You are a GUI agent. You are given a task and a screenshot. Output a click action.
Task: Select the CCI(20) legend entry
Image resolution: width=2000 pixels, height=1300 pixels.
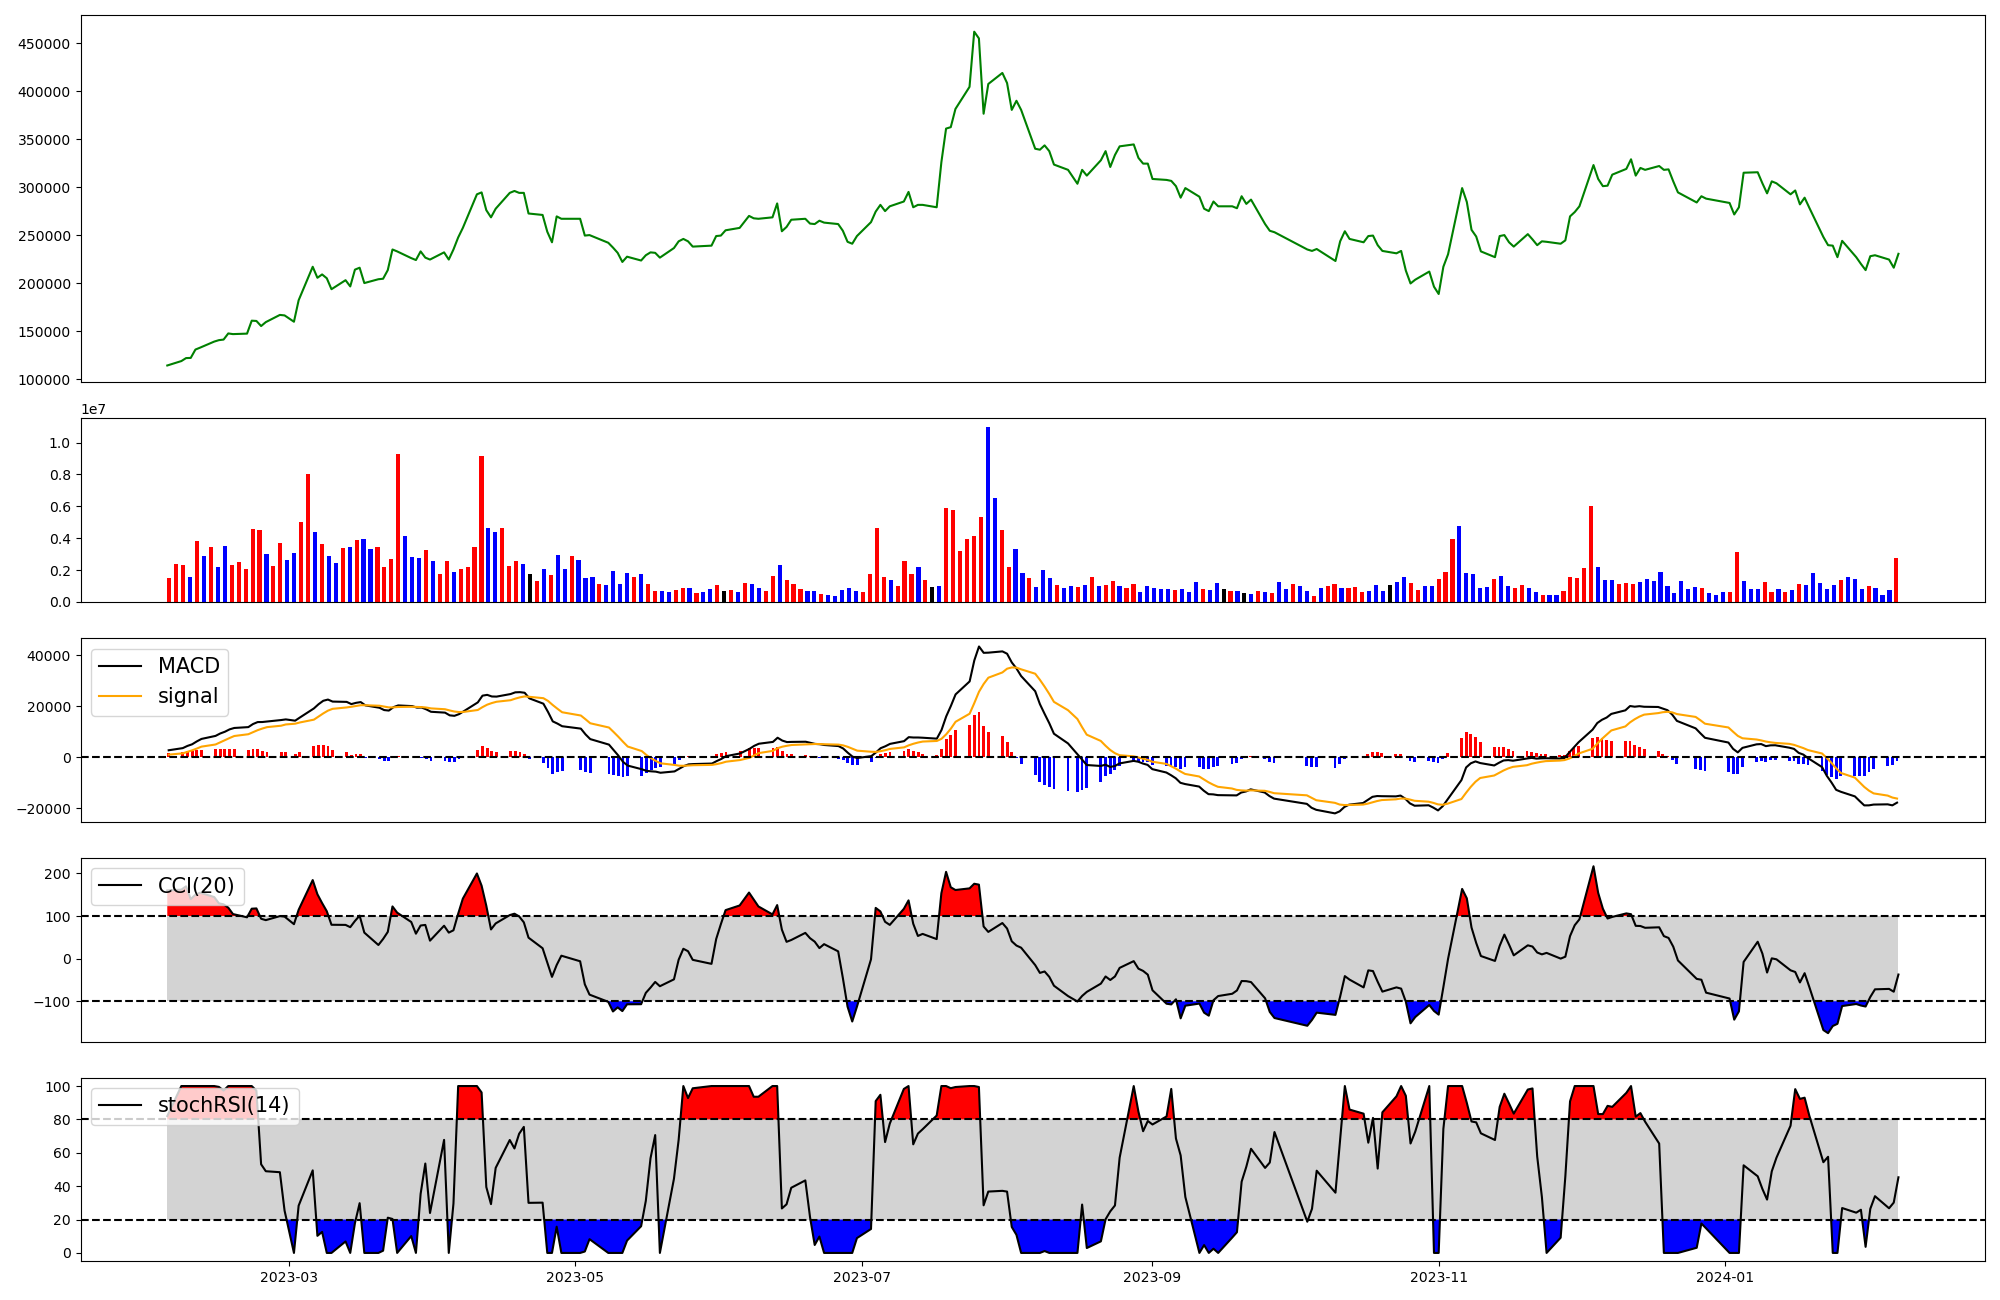195,886
